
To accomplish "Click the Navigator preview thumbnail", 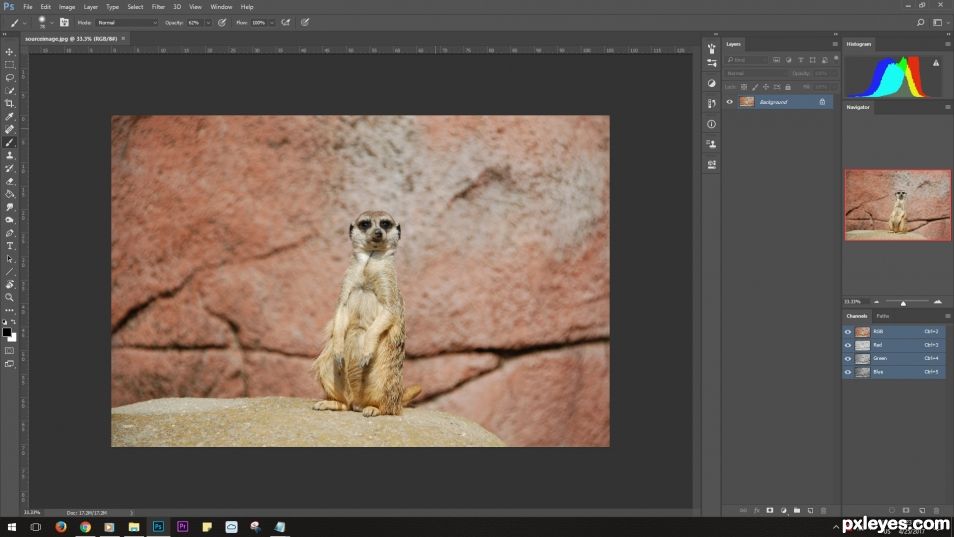I will pyautogui.click(x=897, y=205).
